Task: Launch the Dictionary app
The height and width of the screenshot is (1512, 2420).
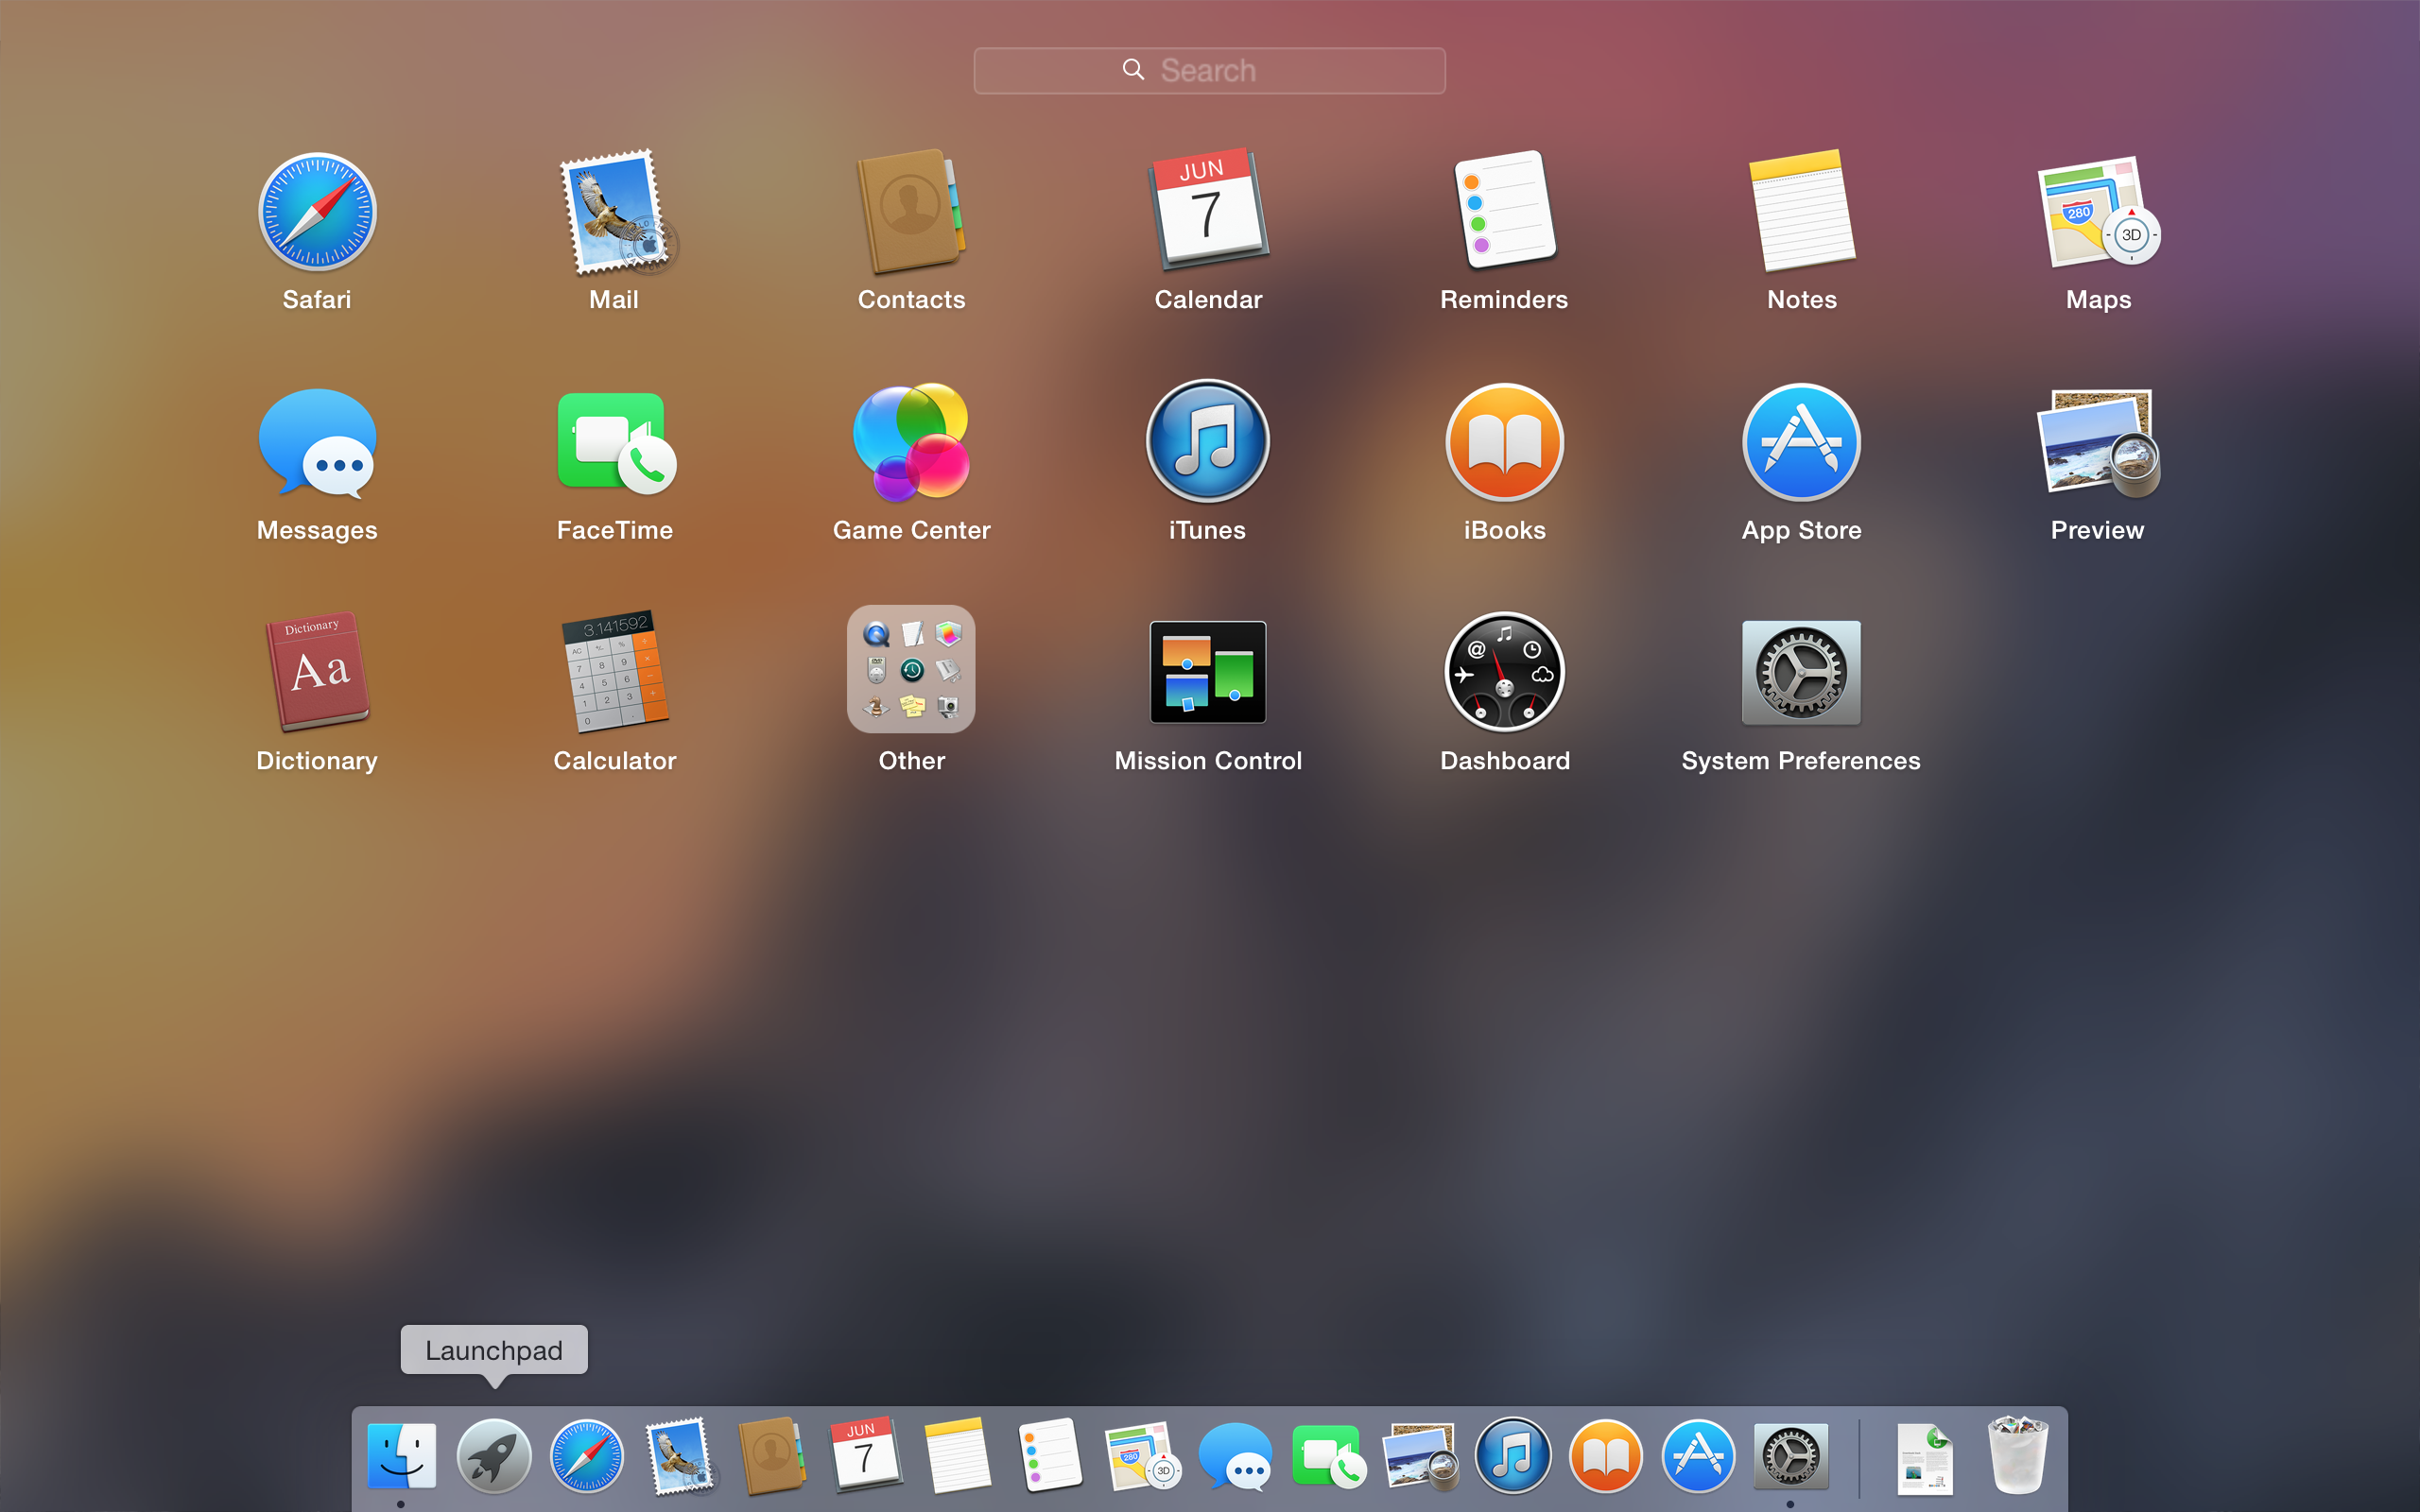Action: 317,671
